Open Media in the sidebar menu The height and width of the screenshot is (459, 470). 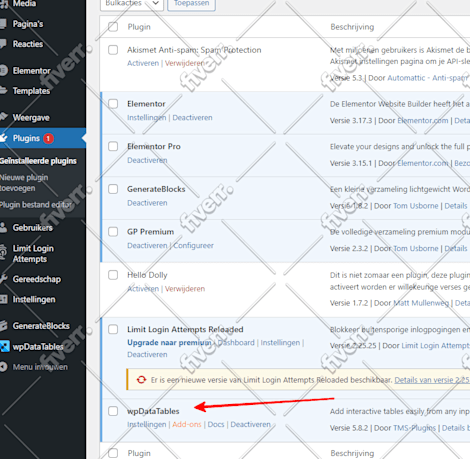[24, 4]
